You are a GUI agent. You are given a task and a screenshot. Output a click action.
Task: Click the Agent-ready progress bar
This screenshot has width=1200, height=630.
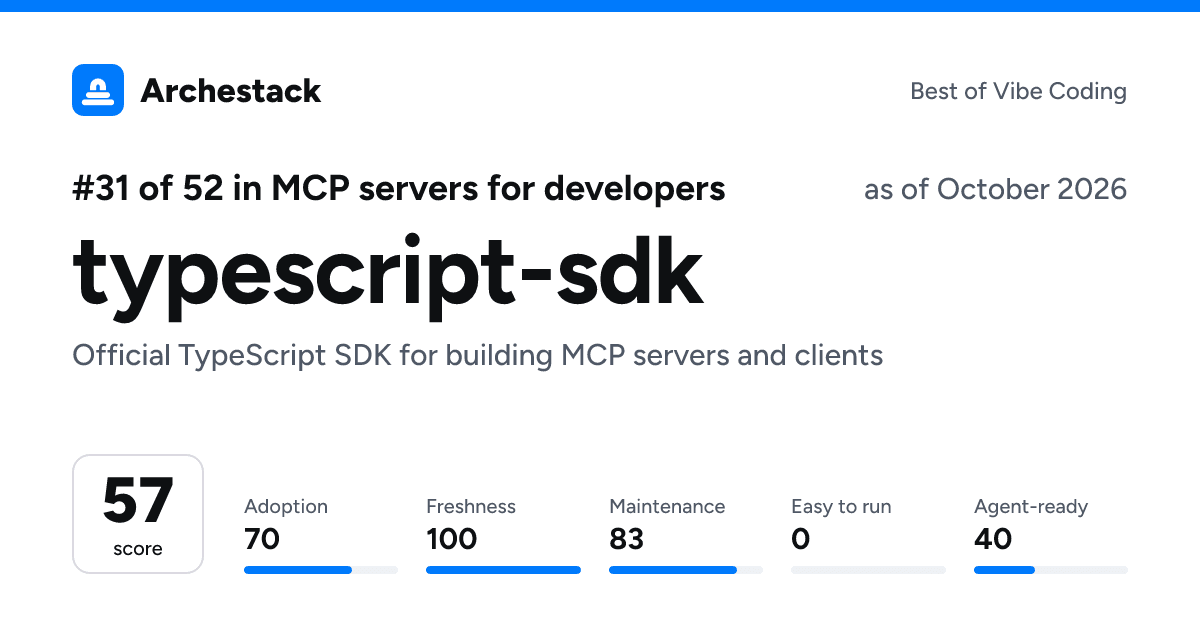tap(1051, 570)
